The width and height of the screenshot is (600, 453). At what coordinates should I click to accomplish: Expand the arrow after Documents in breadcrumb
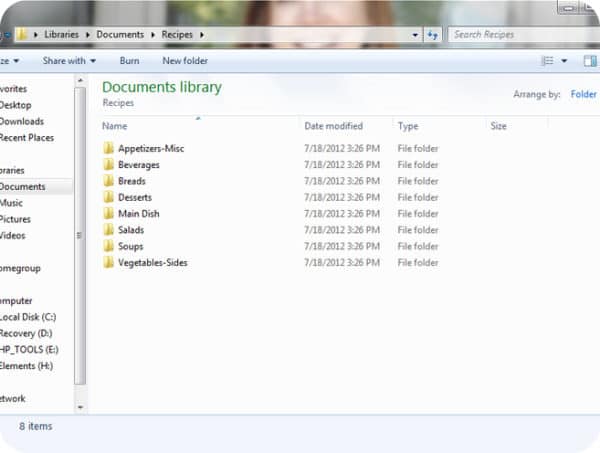coord(153,35)
